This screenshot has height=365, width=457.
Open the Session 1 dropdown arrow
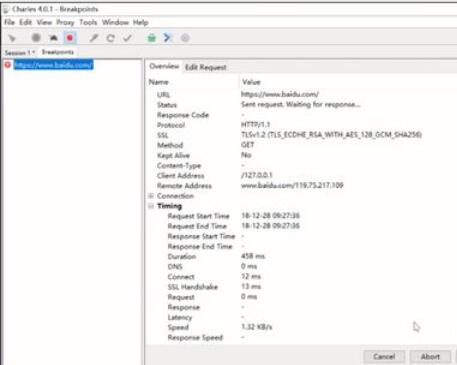click(33, 52)
